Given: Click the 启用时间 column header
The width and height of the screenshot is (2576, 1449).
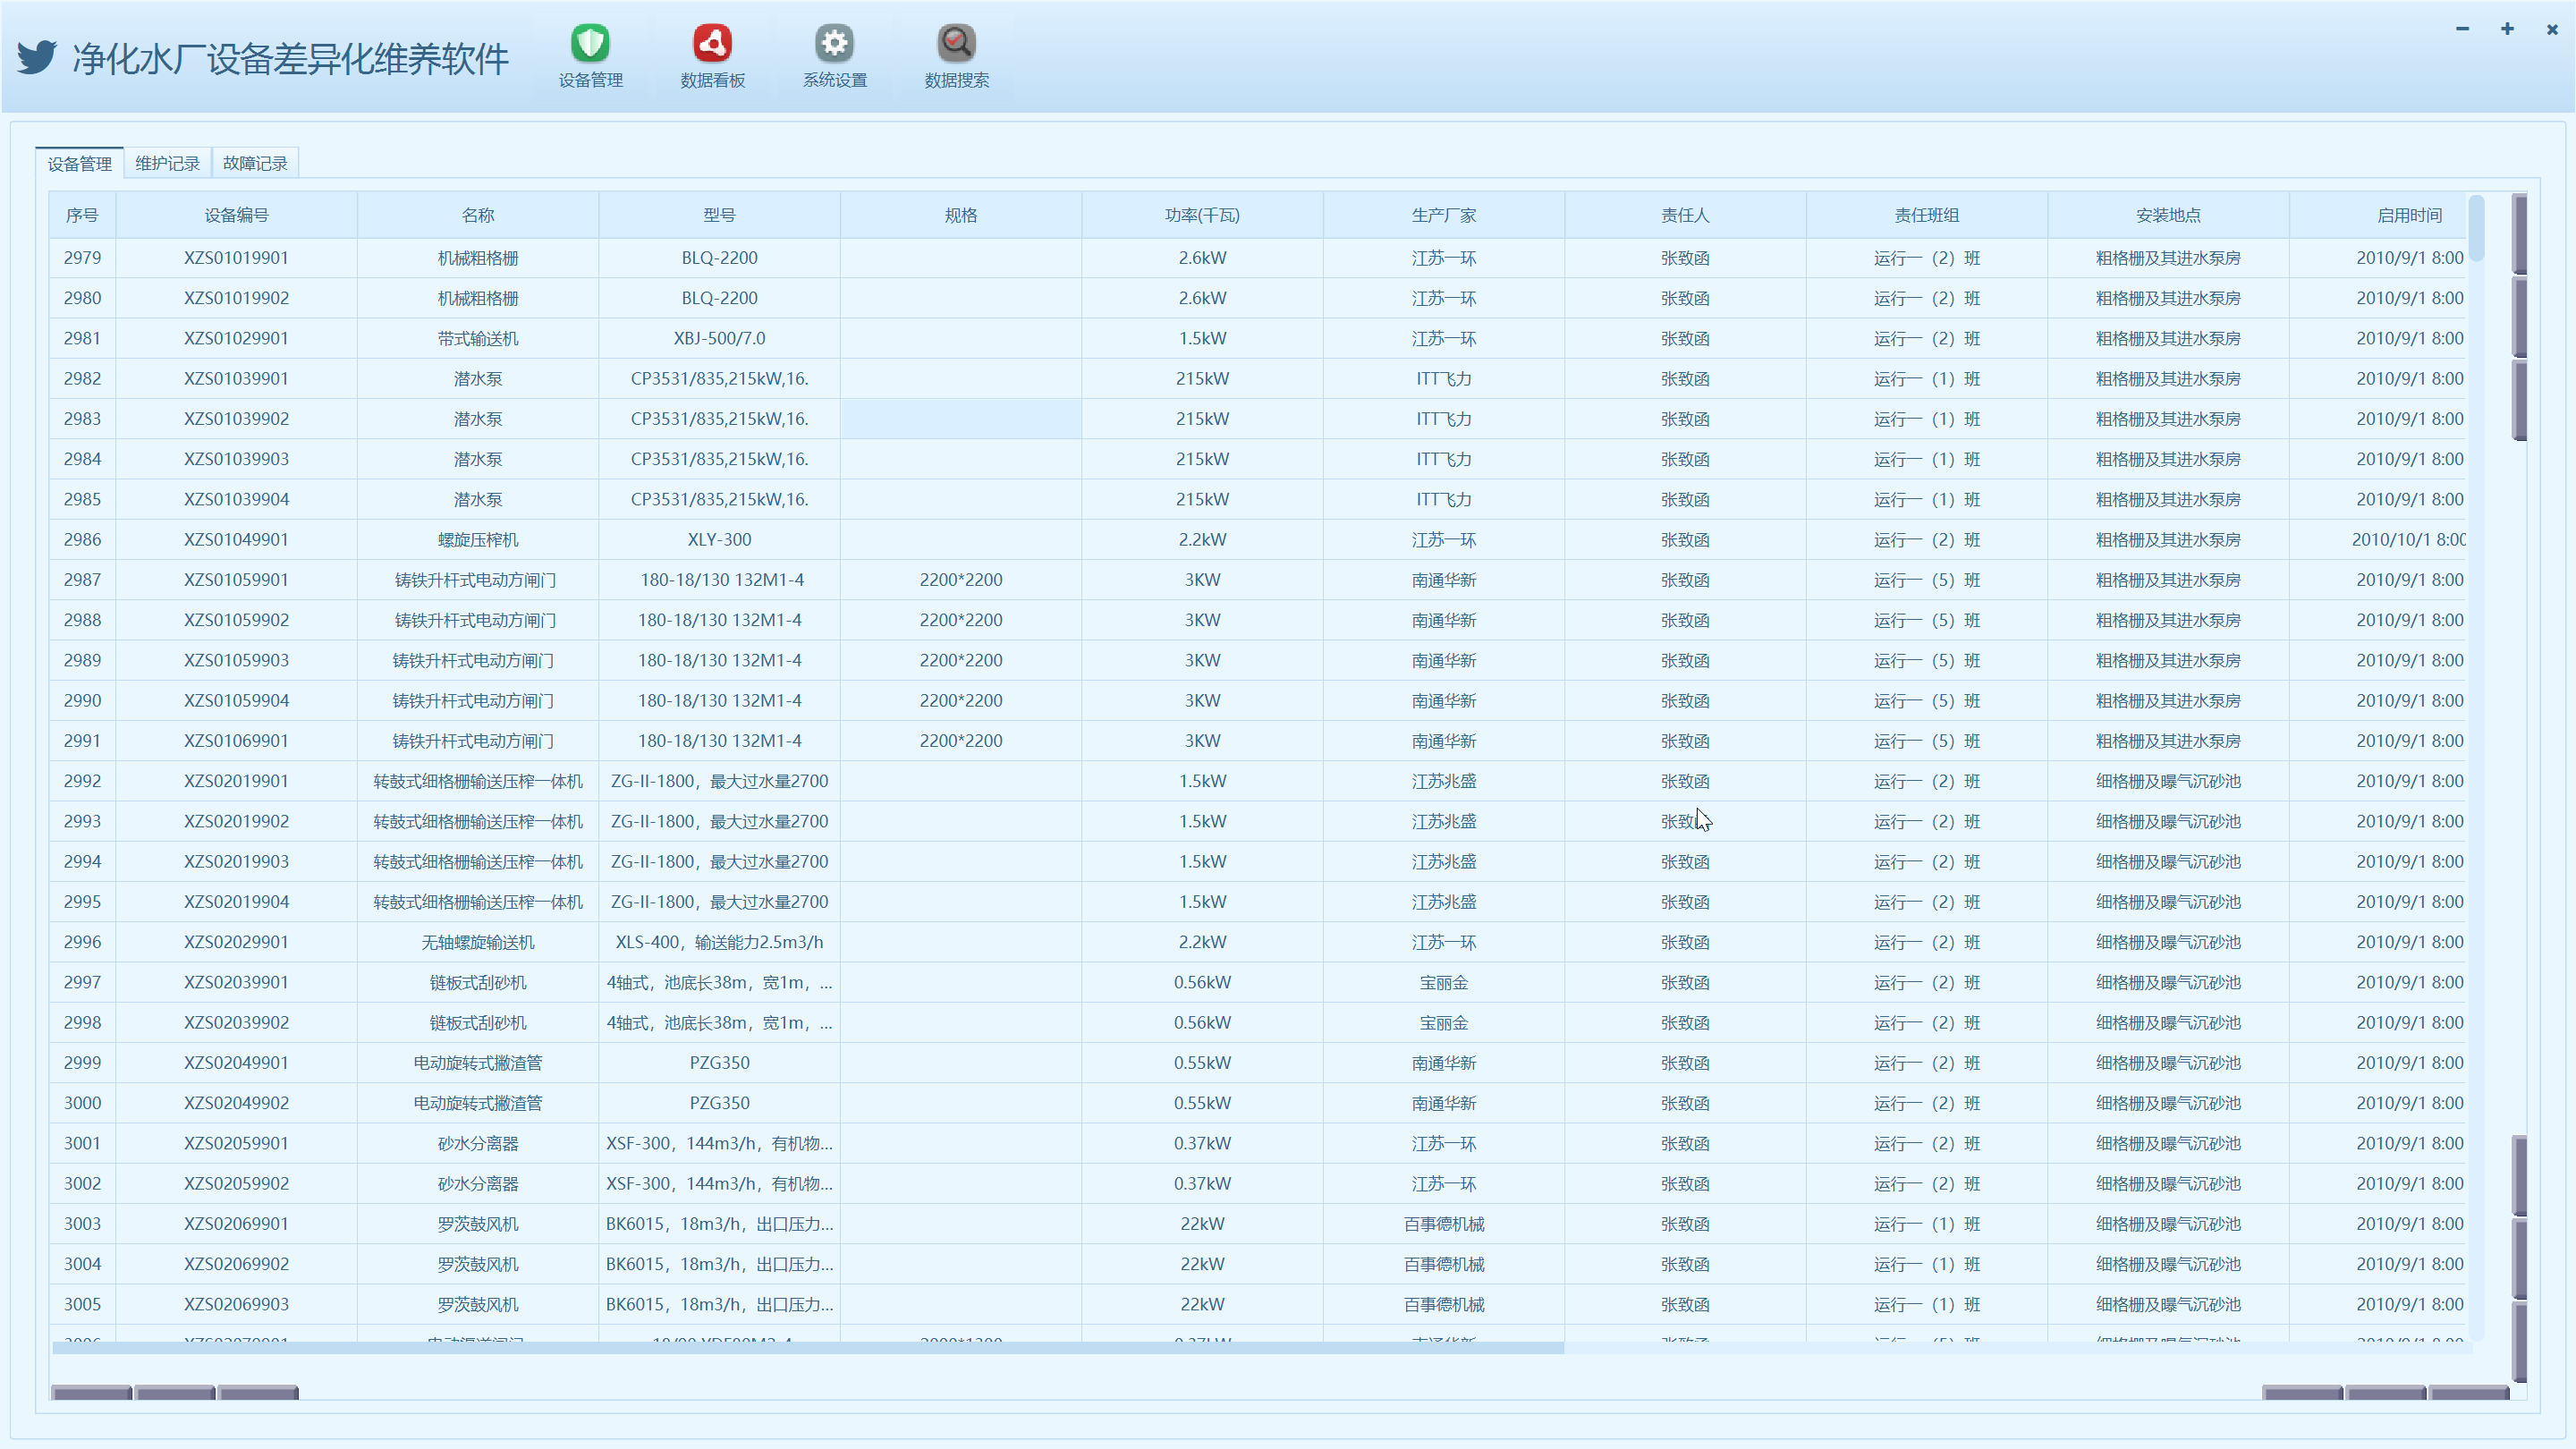Looking at the screenshot, I should [x=2409, y=215].
